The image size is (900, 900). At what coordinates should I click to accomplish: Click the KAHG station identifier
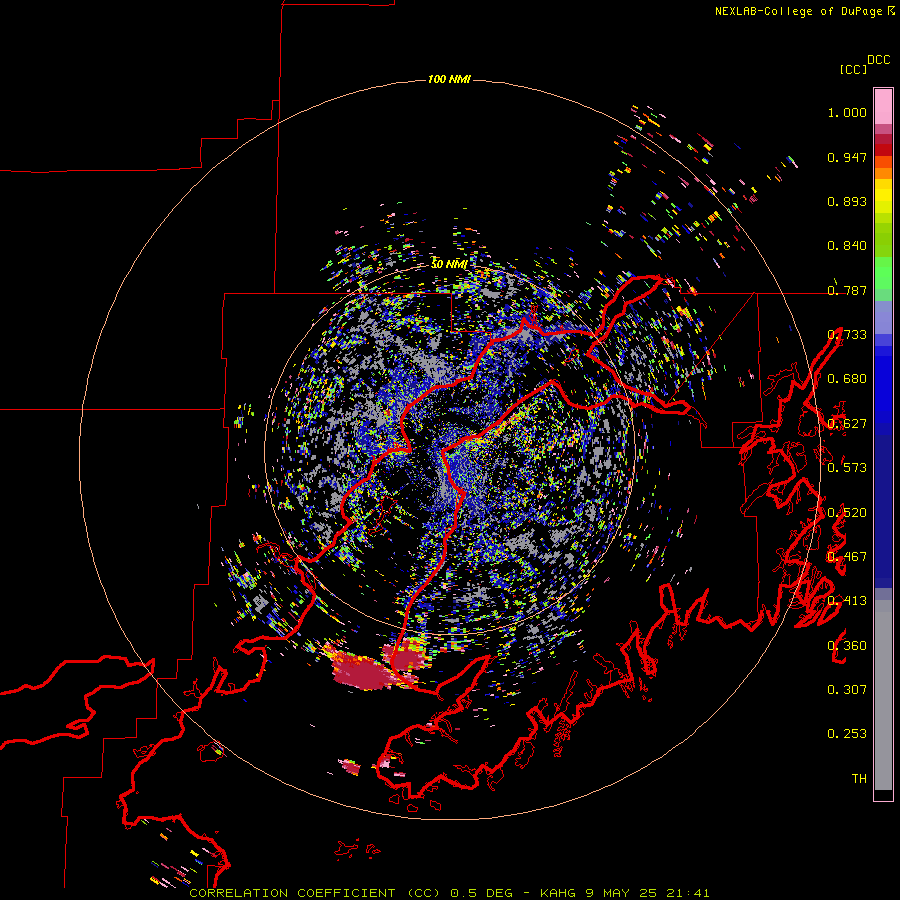click(x=558, y=893)
